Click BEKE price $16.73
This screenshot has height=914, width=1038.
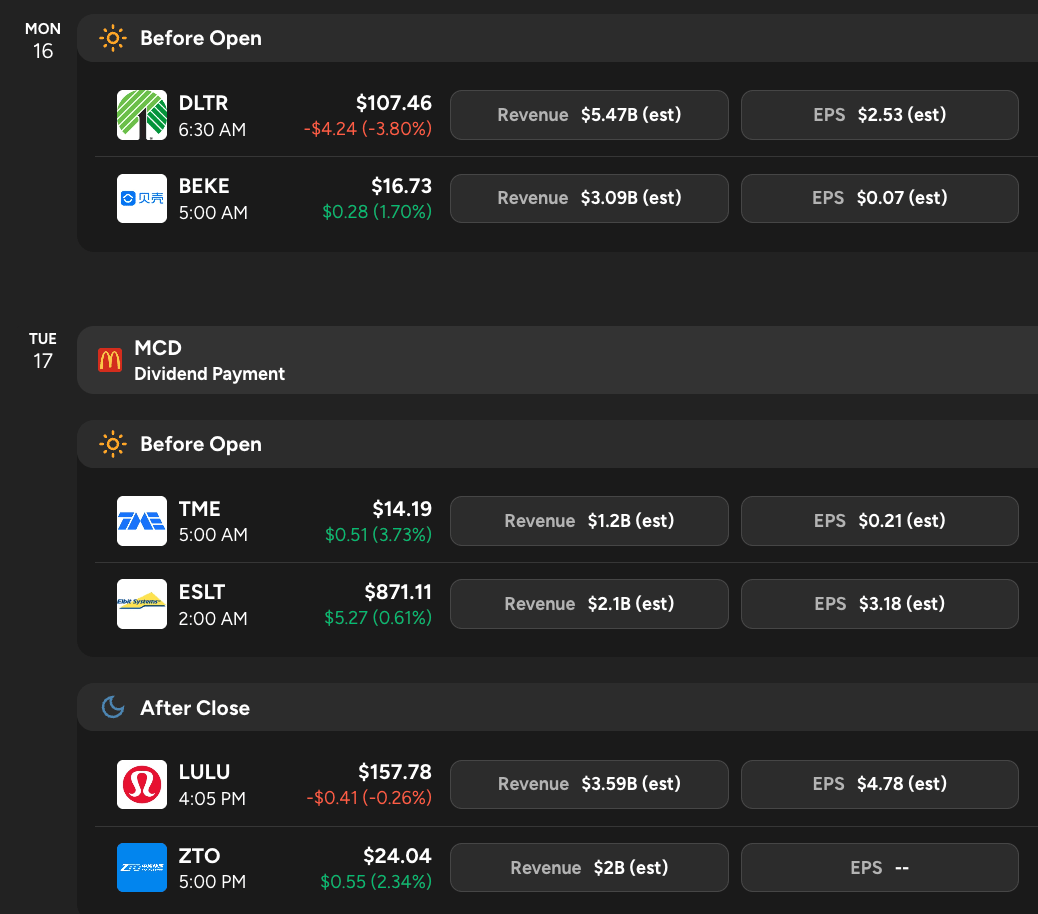(401, 186)
